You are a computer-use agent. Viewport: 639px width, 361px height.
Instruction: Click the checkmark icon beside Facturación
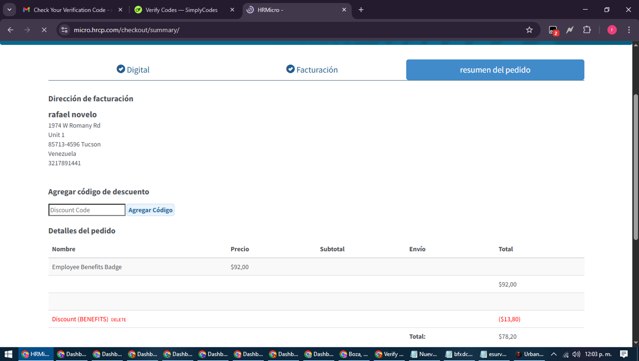point(290,69)
